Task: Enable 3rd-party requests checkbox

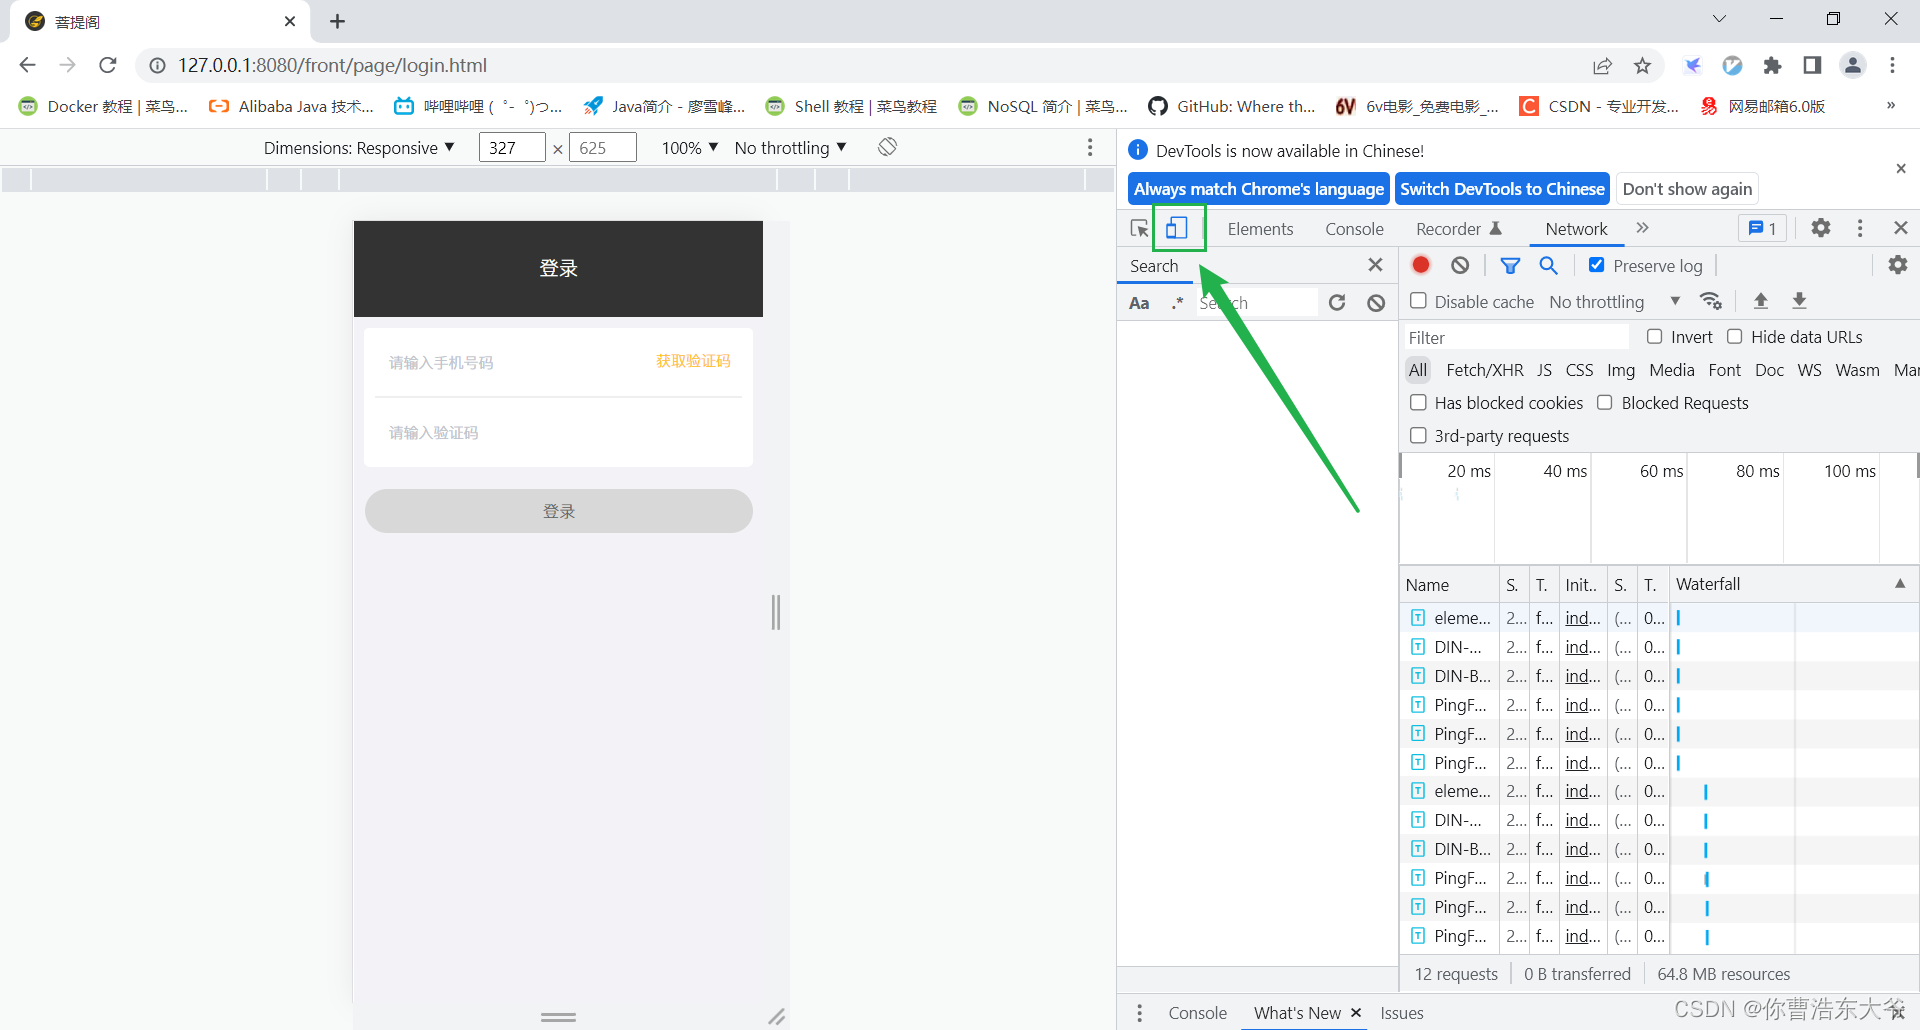Action: pos(1418,436)
